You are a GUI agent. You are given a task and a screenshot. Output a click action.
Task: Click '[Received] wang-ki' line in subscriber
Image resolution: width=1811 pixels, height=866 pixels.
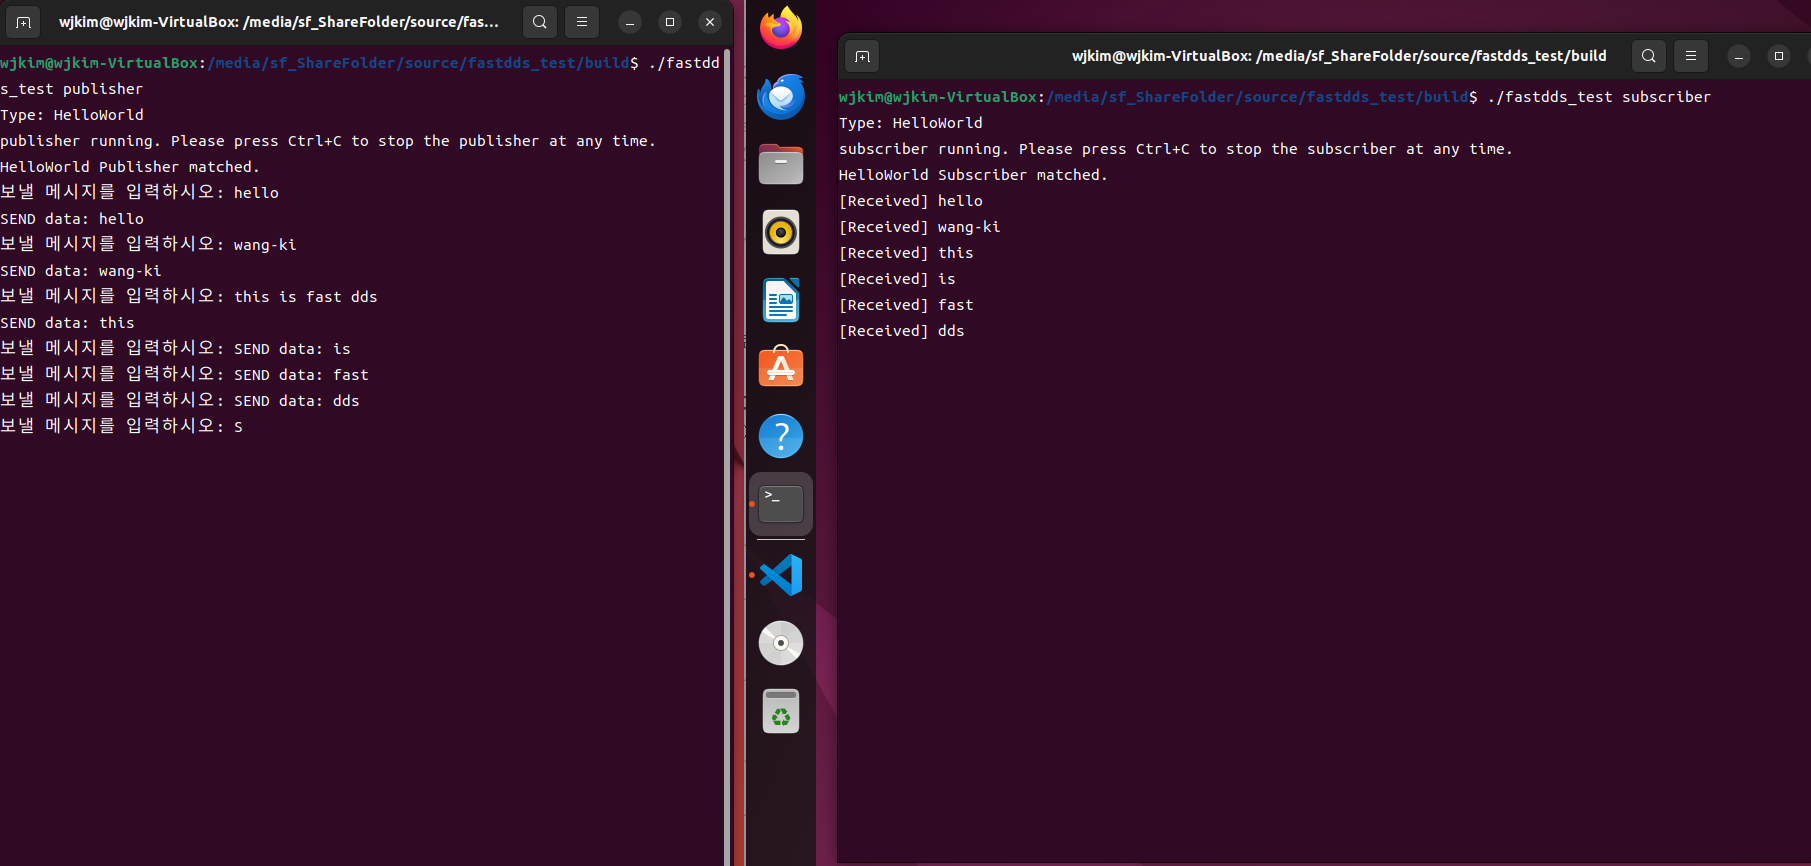pos(920,227)
